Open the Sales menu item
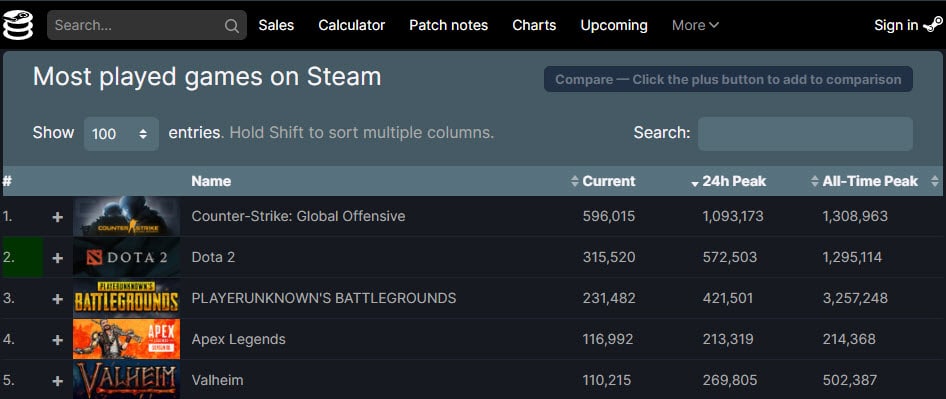 click(x=276, y=25)
